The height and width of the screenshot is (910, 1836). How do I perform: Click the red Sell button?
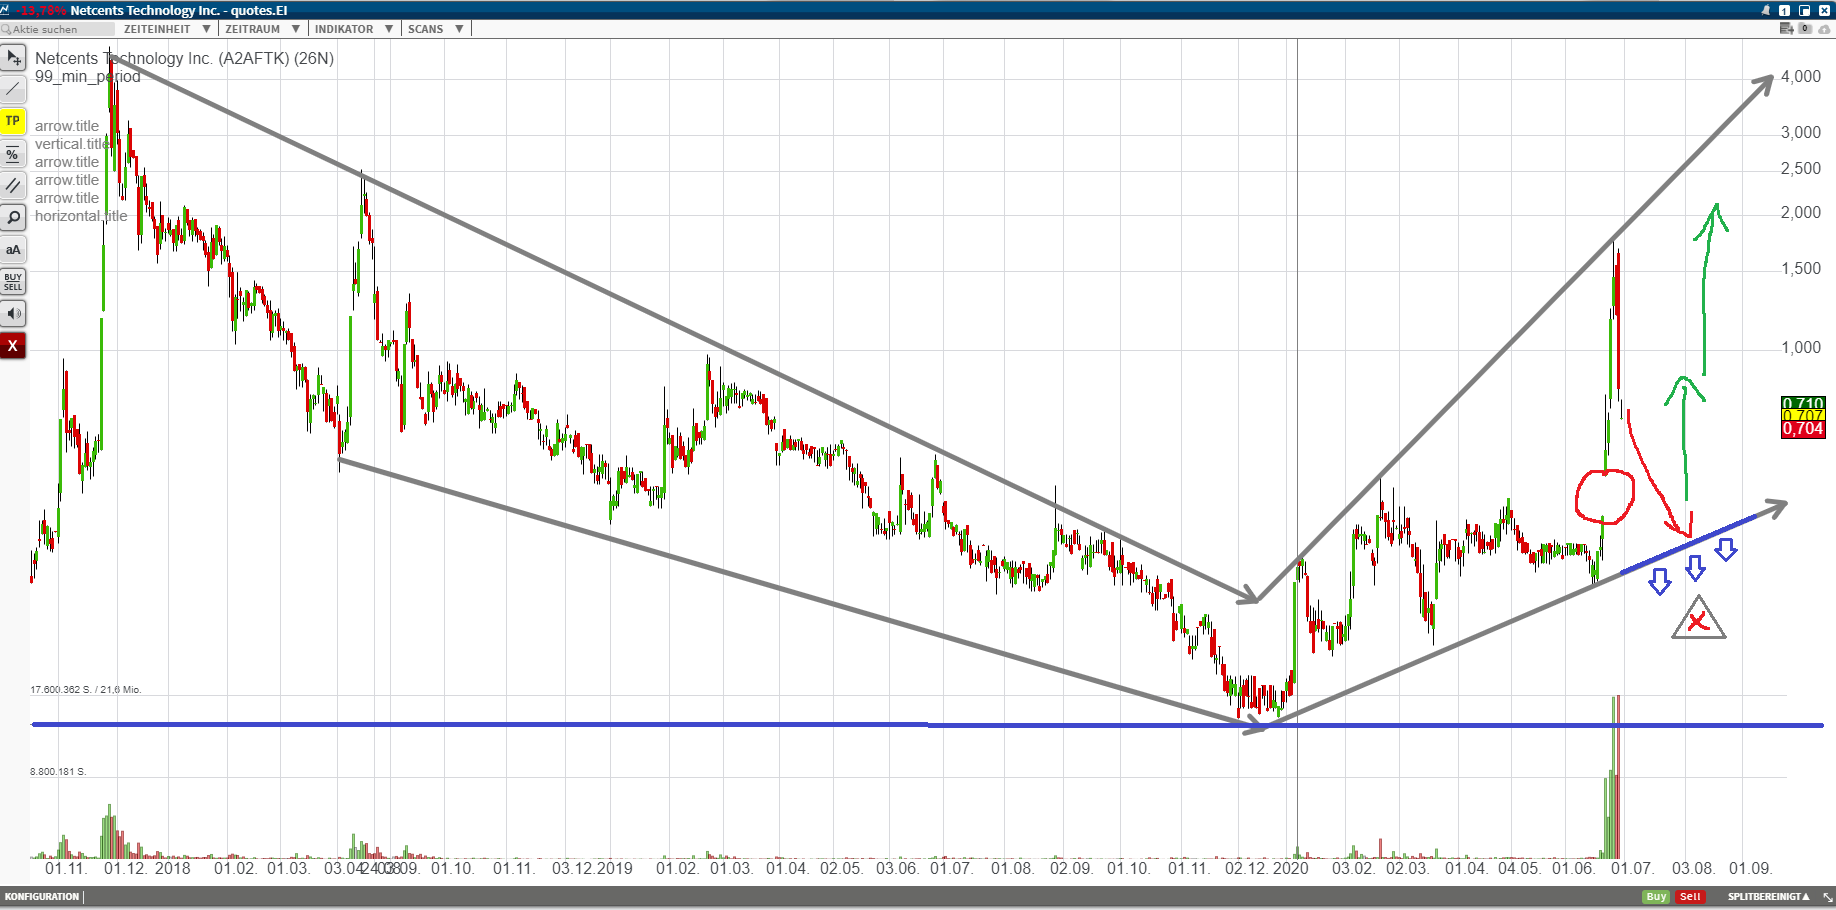[x=1690, y=897]
